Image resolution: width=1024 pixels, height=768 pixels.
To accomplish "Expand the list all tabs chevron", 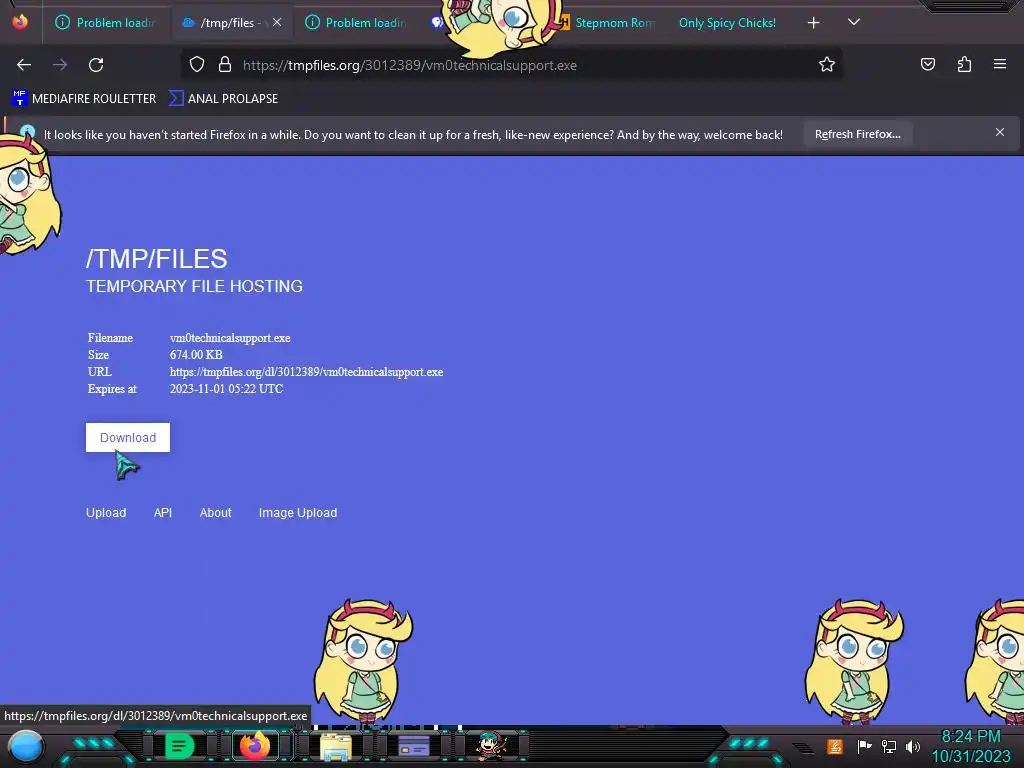I will point(854,22).
